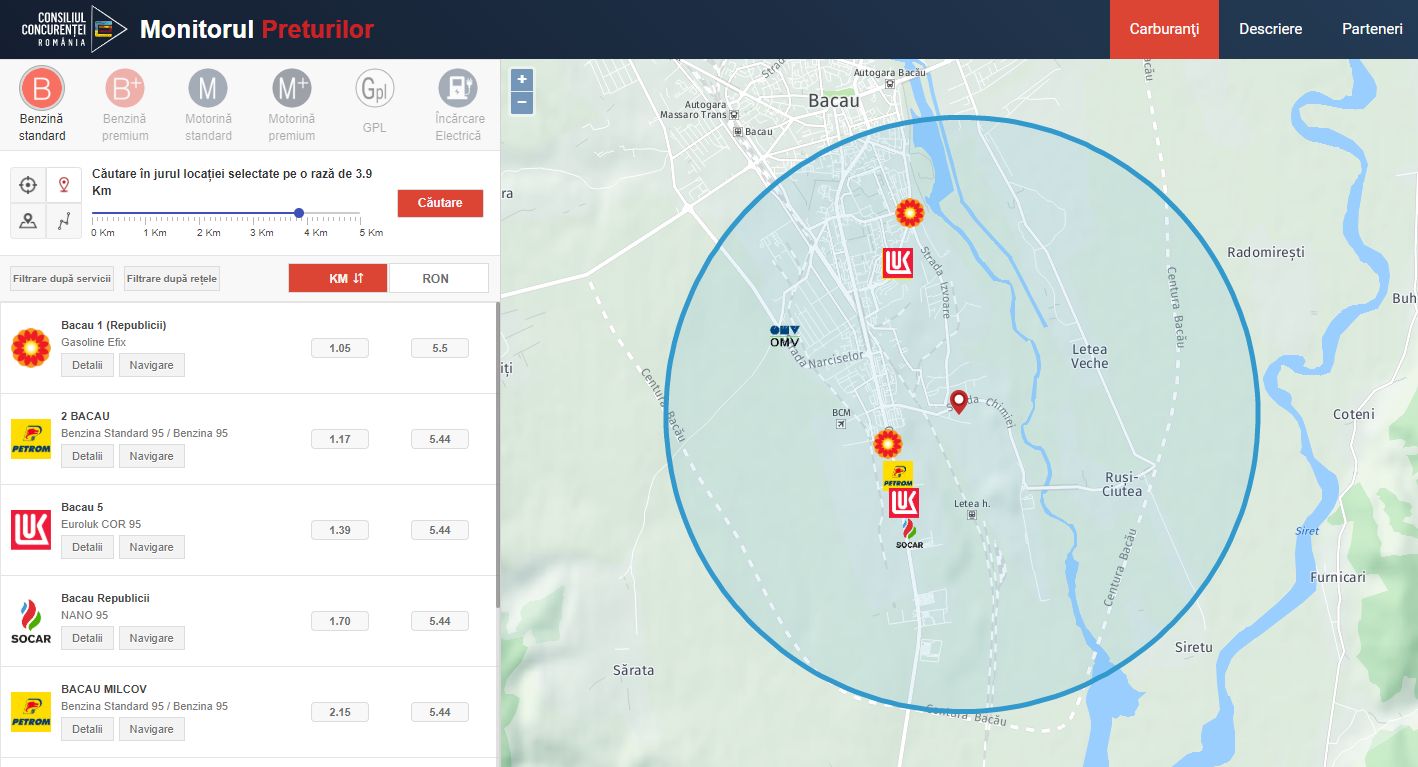Choose the GPL fuel type icon
This screenshot has width=1418, height=767.
(x=374, y=90)
